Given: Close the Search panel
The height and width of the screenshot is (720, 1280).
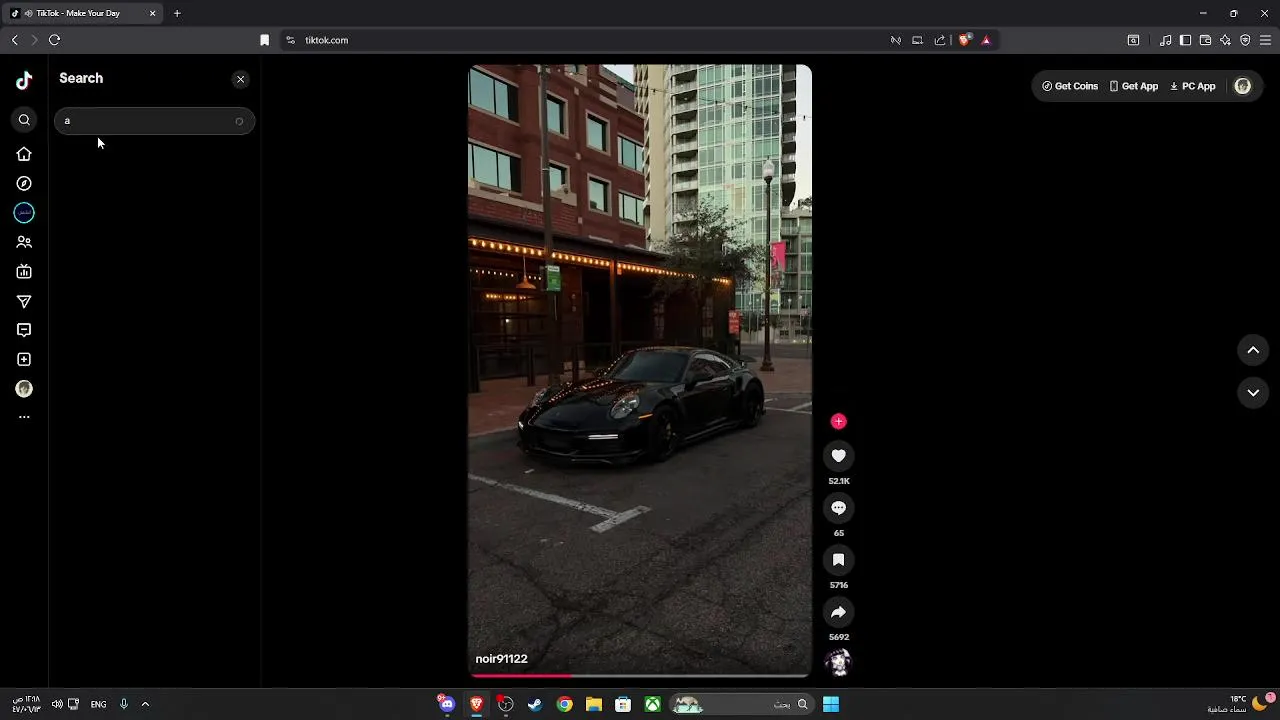Looking at the screenshot, I should point(240,79).
